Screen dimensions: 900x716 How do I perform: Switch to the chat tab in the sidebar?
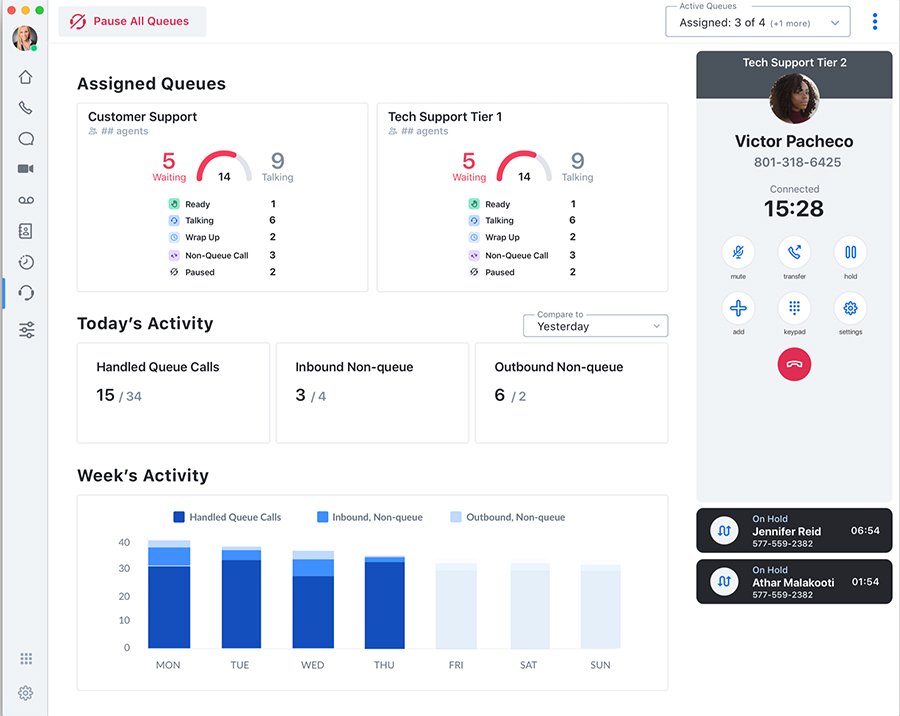(x=25, y=138)
